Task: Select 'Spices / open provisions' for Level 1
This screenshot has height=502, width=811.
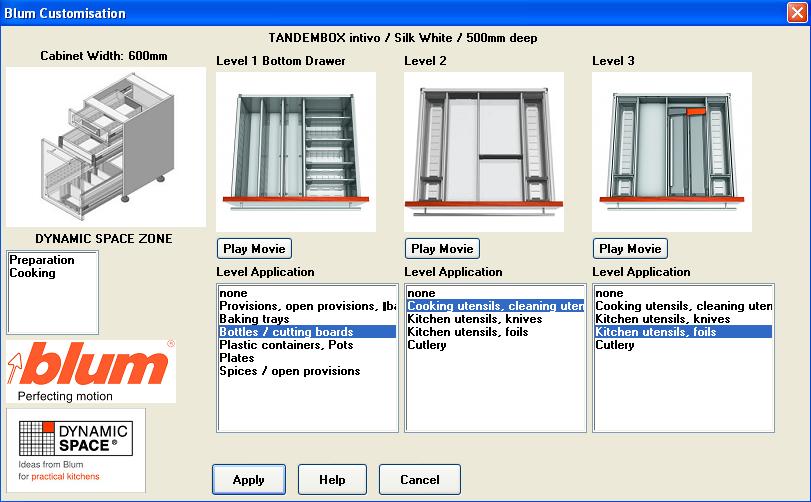Action: (x=307, y=371)
